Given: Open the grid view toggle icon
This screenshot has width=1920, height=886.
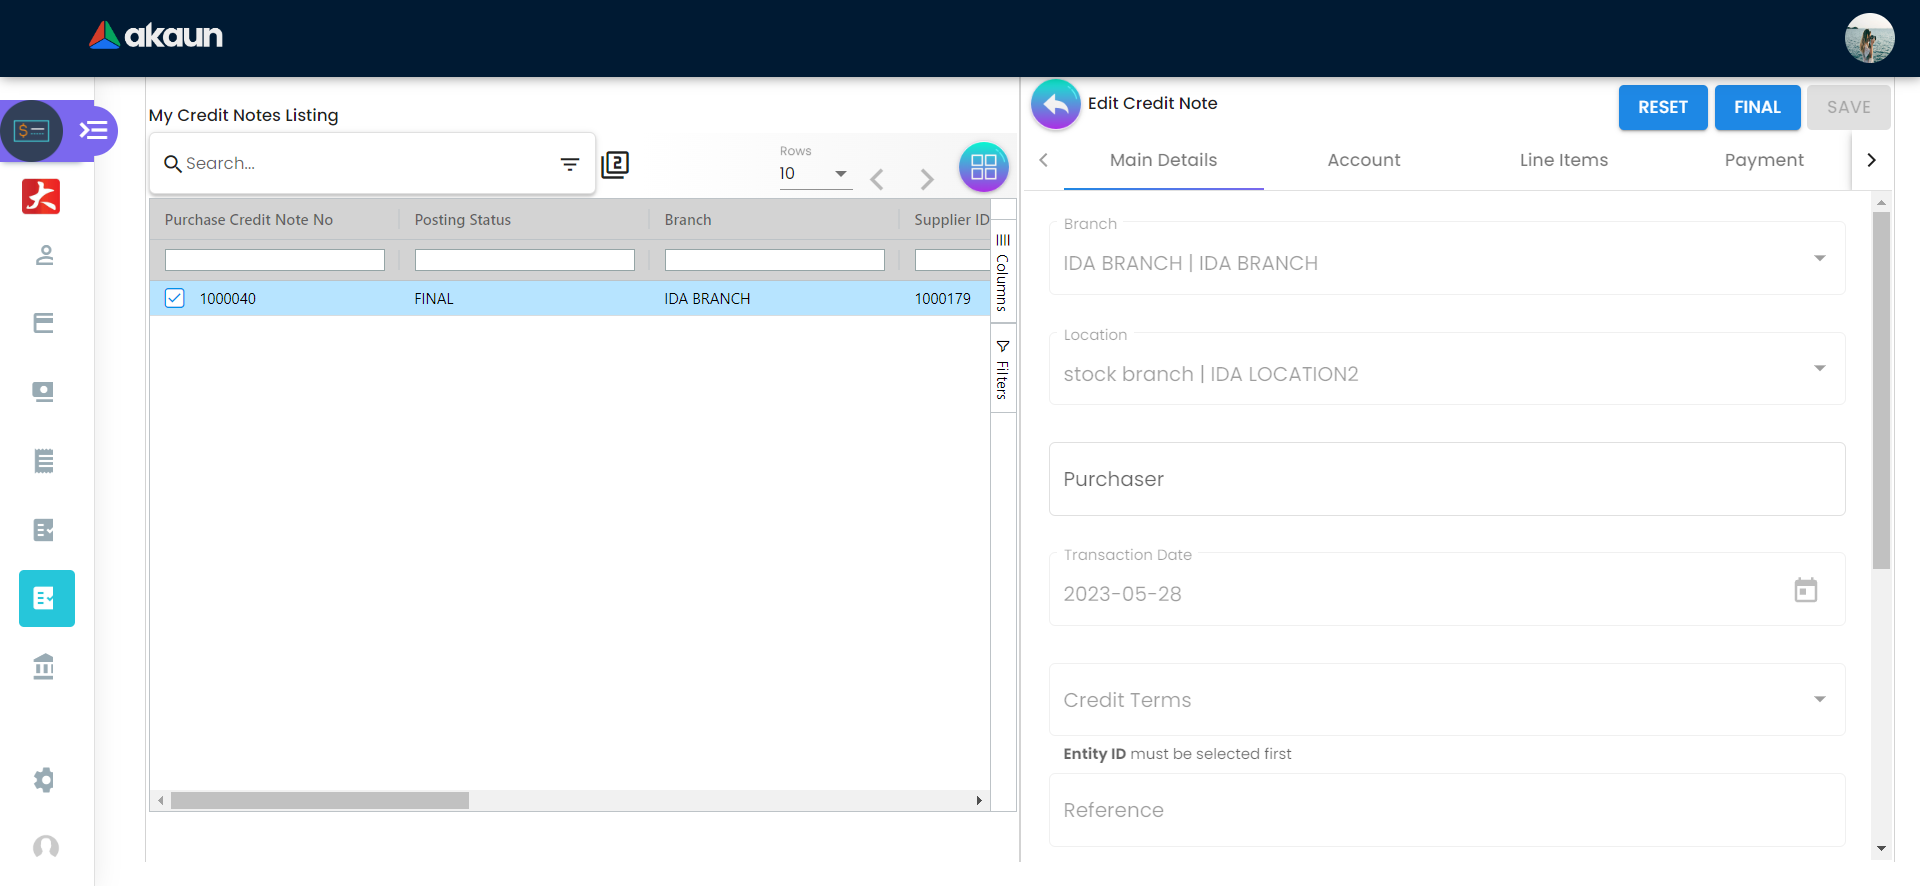Looking at the screenshot, I should (x=983, y=167).
